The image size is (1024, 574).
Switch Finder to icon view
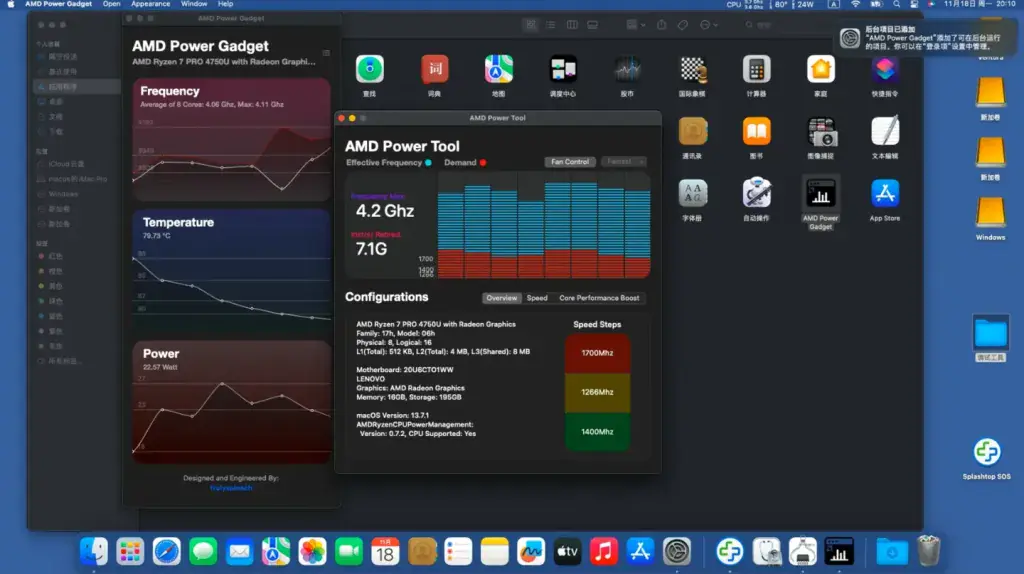(x=531, y=25)
